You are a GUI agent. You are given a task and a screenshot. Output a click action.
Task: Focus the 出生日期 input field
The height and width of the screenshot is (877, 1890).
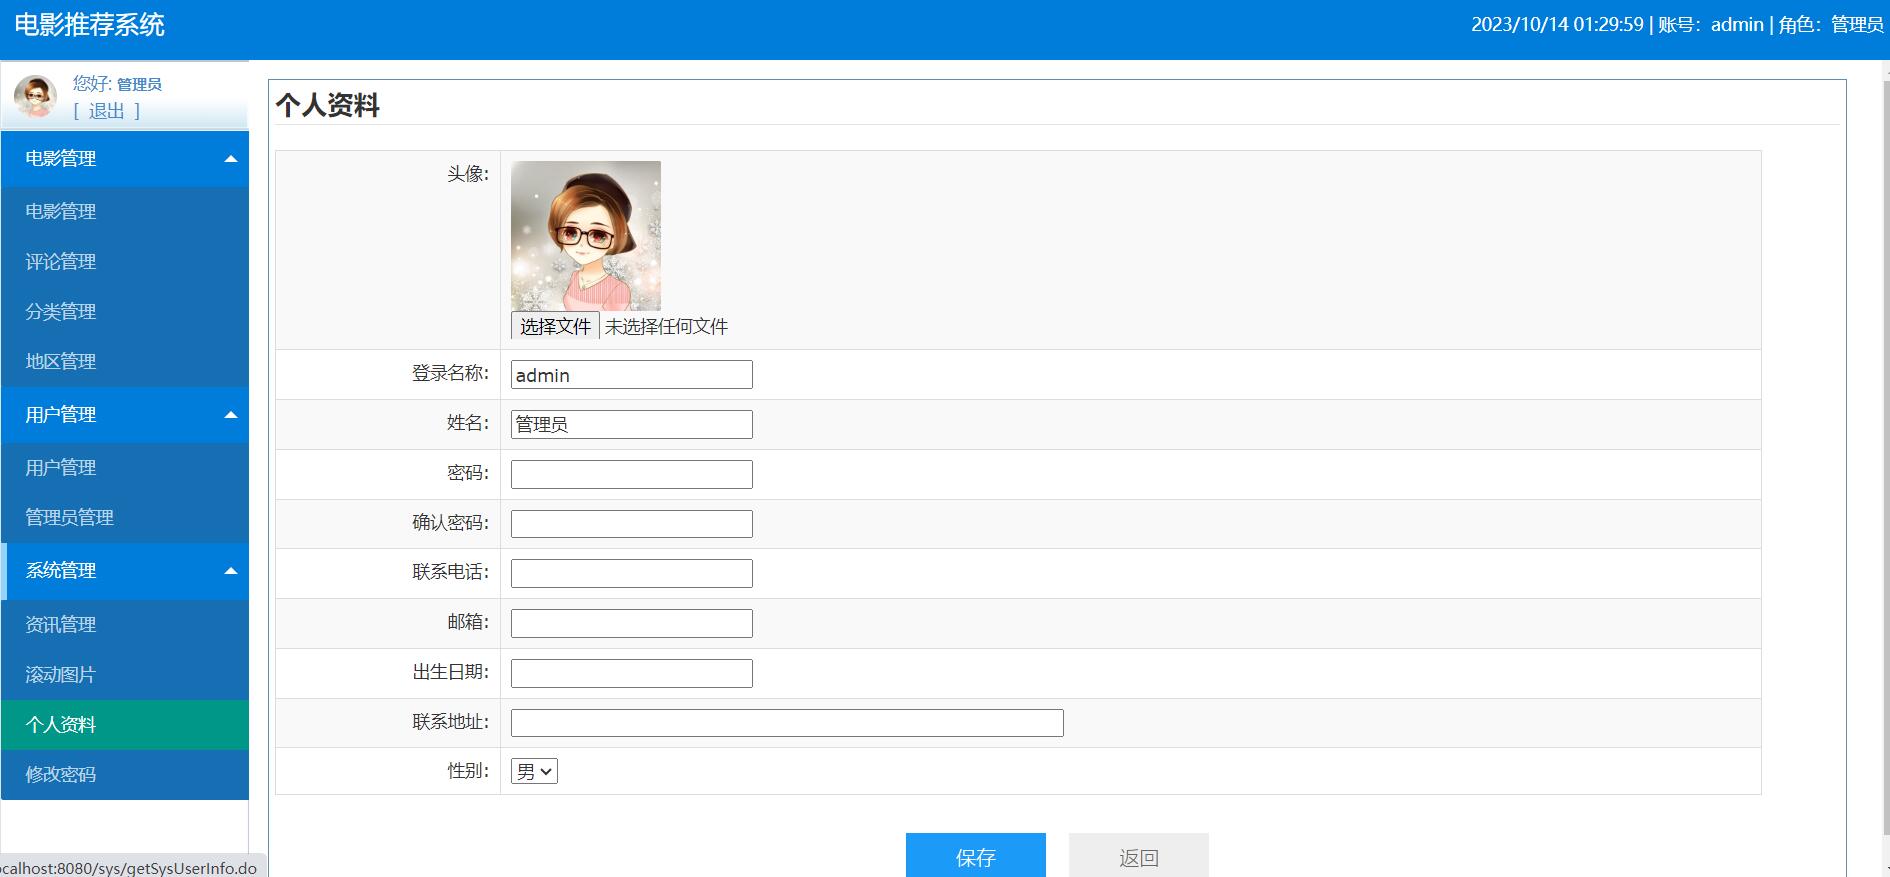click(x=632, y=673)
